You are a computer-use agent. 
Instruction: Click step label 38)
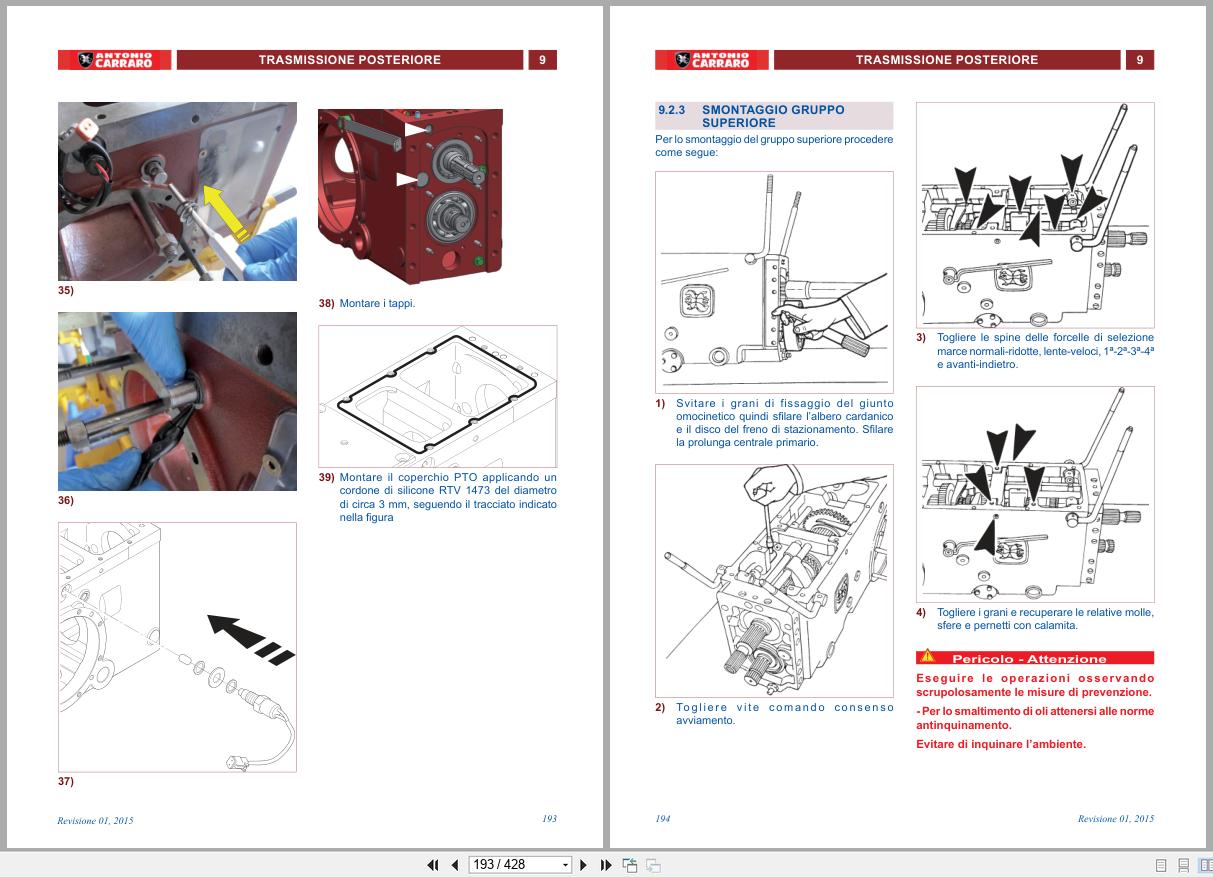[x=326, y=303]
